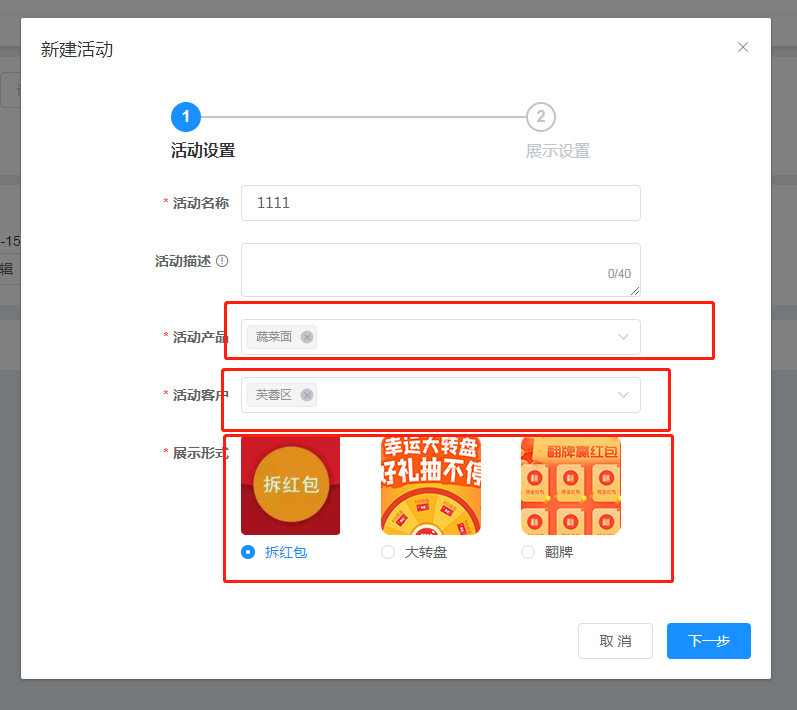Select the 拆红包 radio button

click(248, 552)
